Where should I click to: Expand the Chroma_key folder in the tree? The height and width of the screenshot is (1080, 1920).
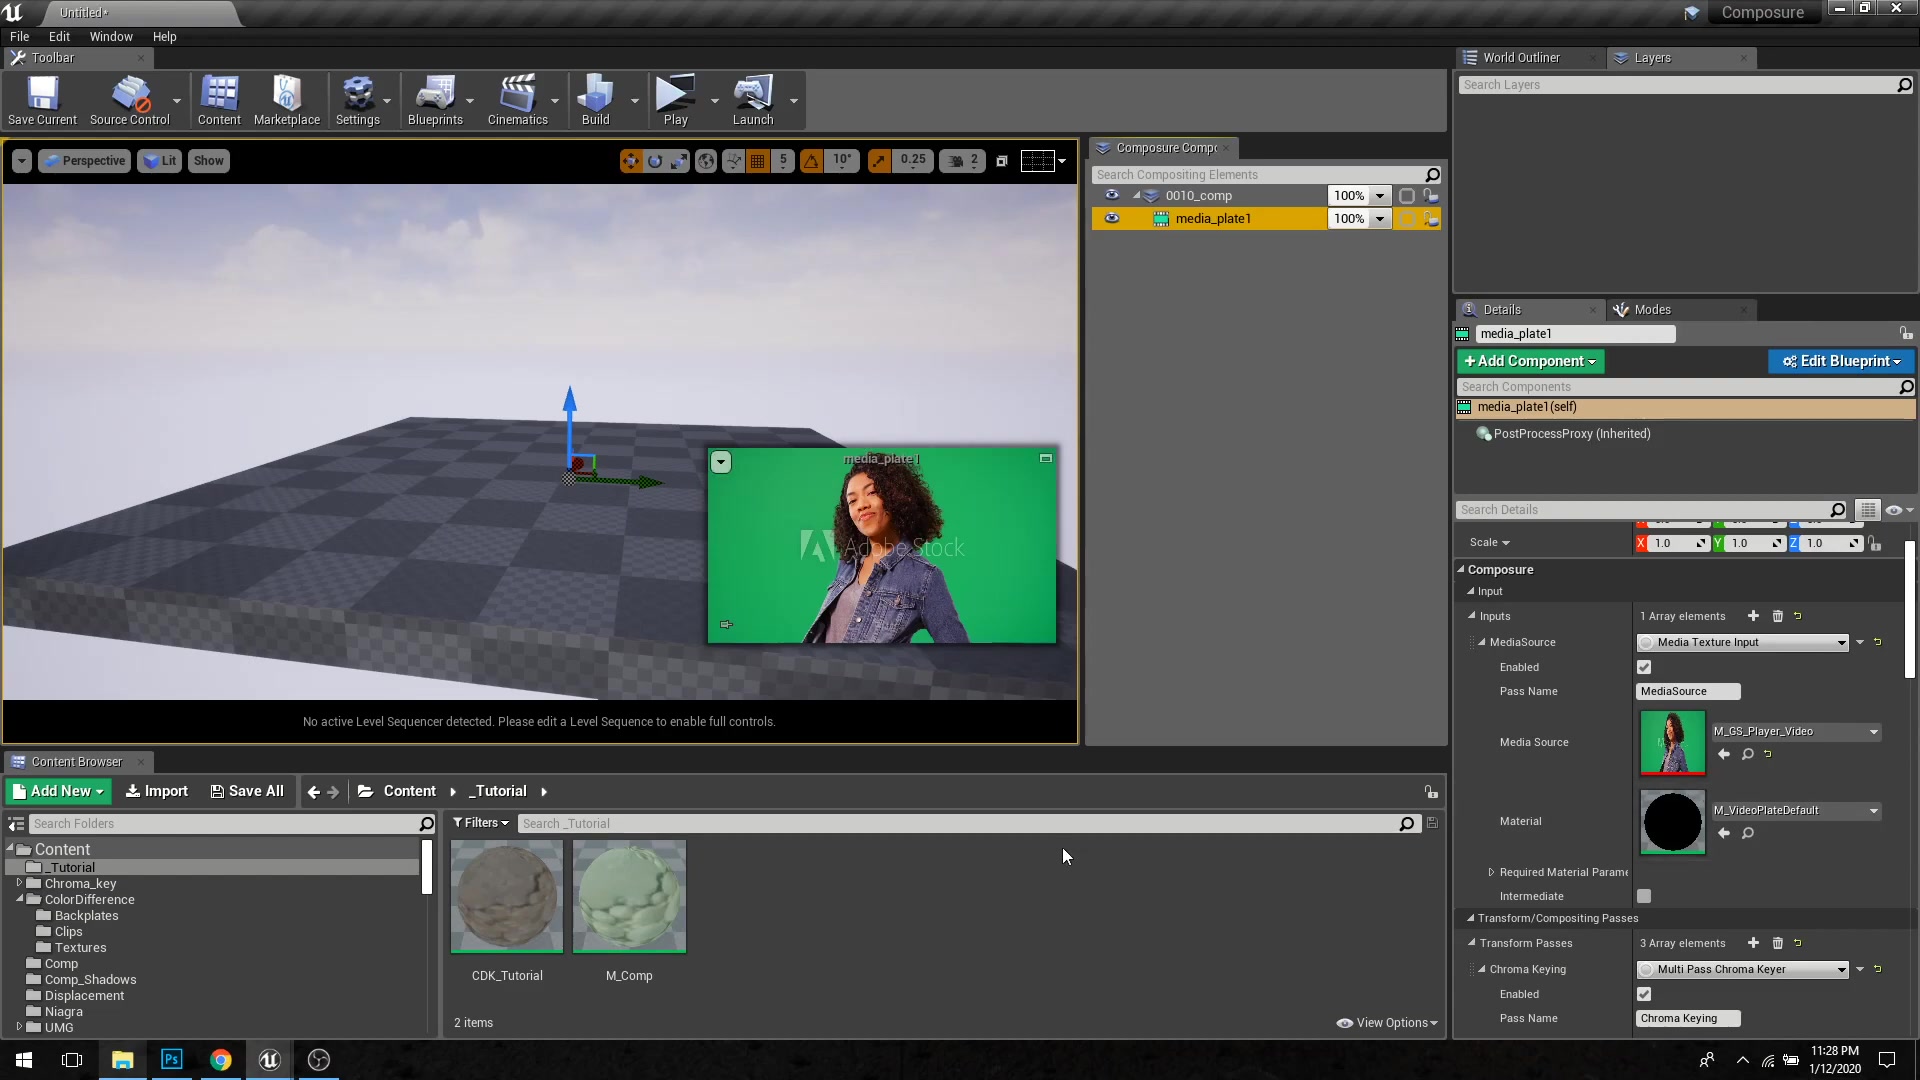tap(19, 883)
